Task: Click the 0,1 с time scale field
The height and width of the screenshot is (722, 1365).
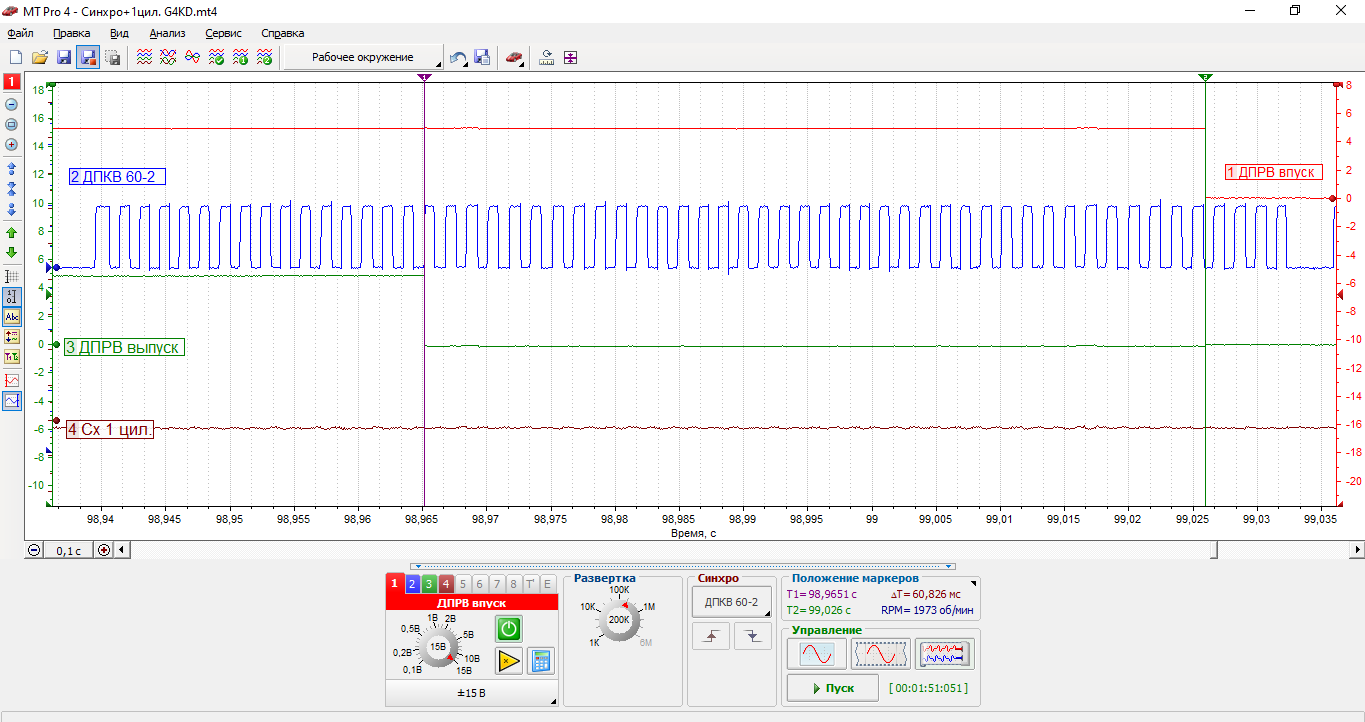Action: pos(68,550)
